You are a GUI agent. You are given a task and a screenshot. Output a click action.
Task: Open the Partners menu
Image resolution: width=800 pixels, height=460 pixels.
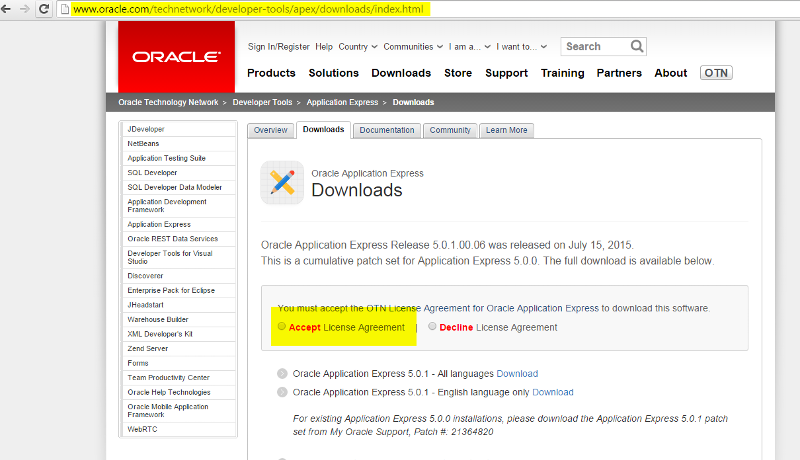pos(619,73)
